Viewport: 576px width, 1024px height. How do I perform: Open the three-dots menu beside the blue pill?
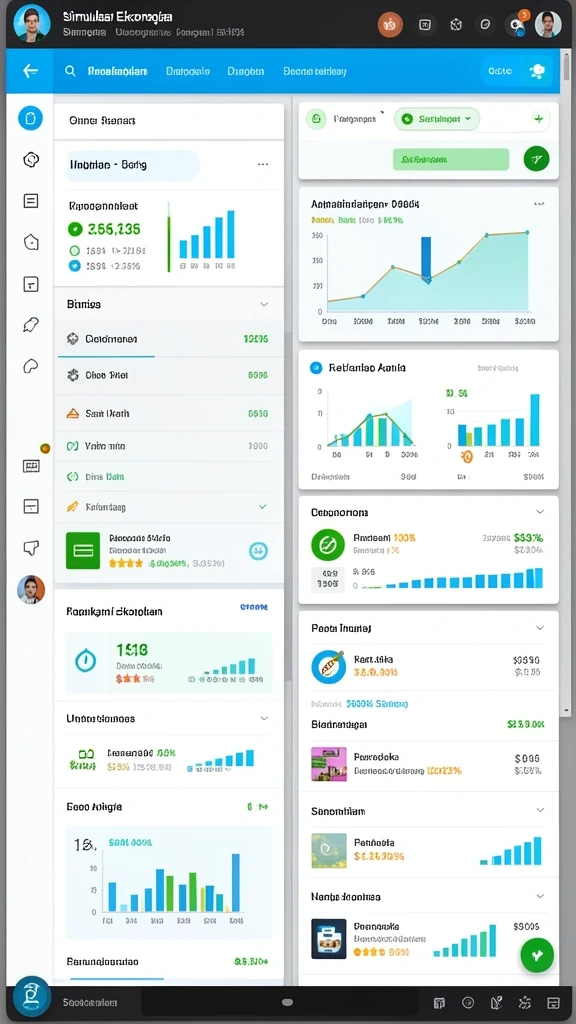coord(263,165)
